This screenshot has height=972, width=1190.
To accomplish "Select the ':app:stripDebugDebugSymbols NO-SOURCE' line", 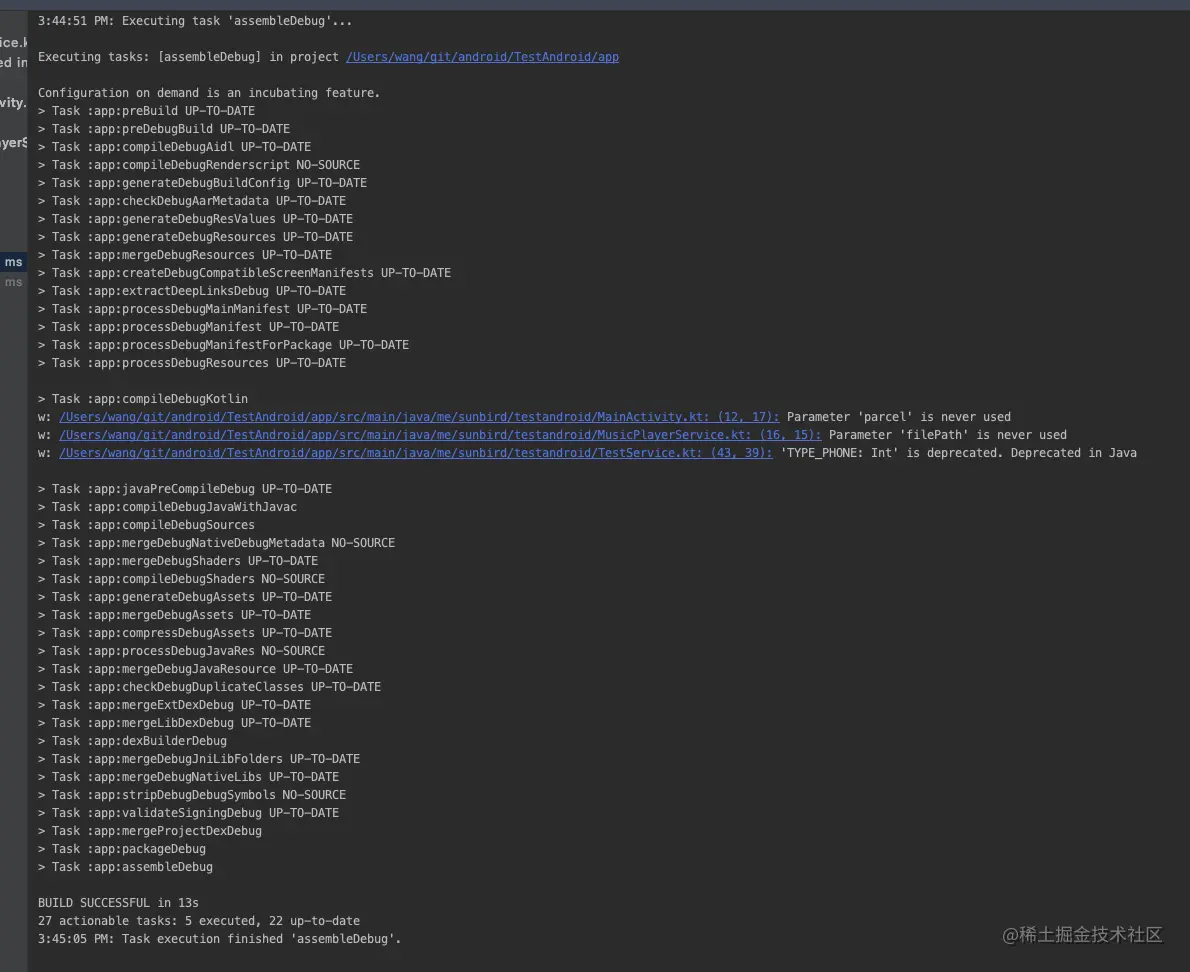I will pyautogui.click(x=192, y=796).
